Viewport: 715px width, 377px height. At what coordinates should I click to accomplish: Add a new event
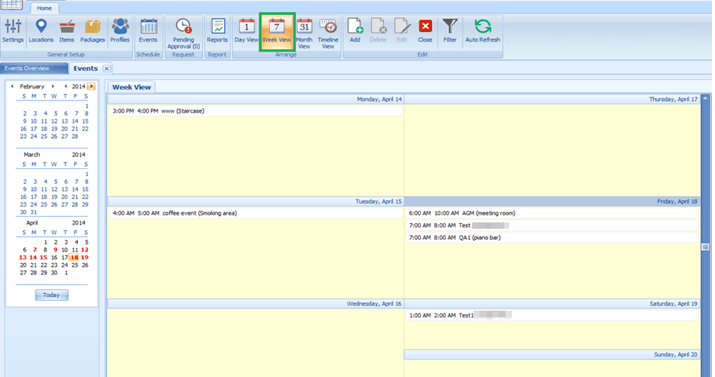coord(355,31)
